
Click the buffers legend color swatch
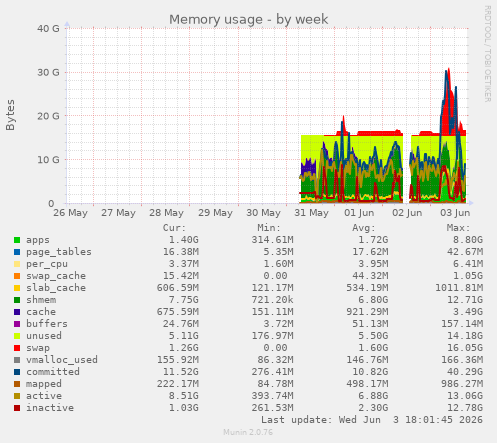17,324
